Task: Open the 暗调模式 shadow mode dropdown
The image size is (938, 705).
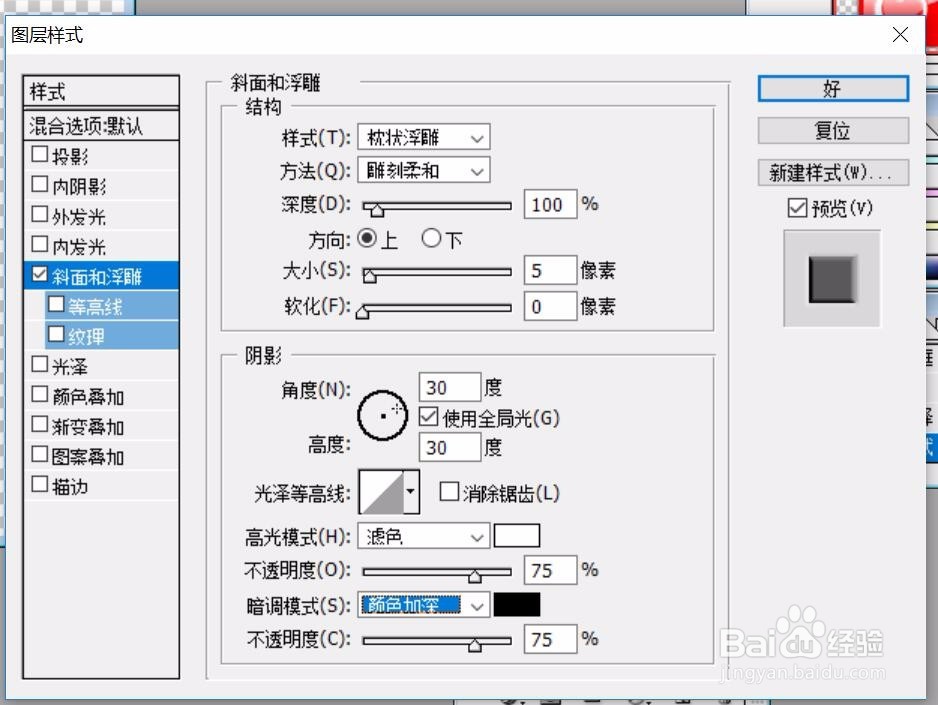Action: pyautogui.click(x=424, y=605)
